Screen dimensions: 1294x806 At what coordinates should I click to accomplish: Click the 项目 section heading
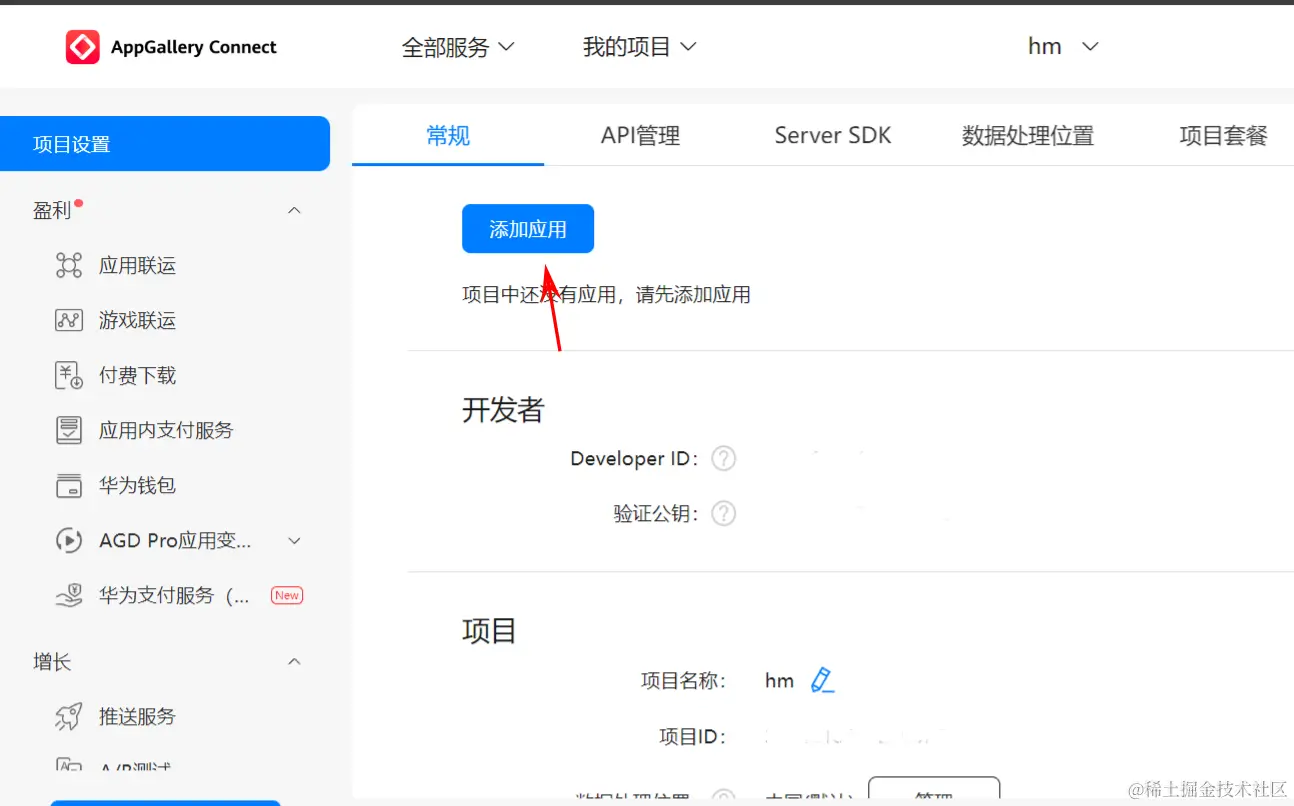pyautogui.click(x=489, y=631)
